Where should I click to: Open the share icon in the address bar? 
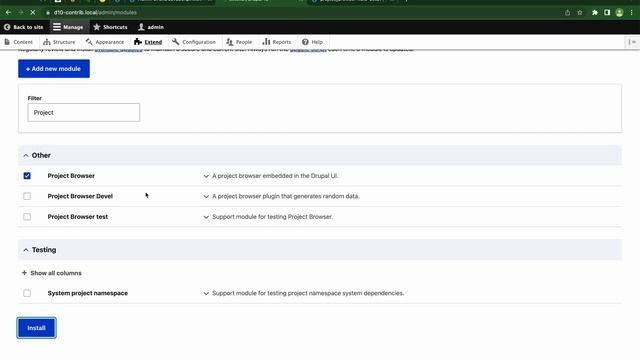tap(567, 13)
